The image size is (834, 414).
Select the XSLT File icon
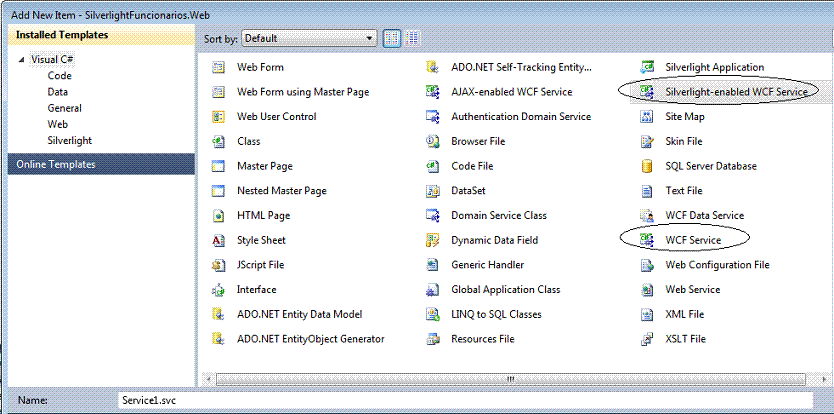click(x=647, y=339)
